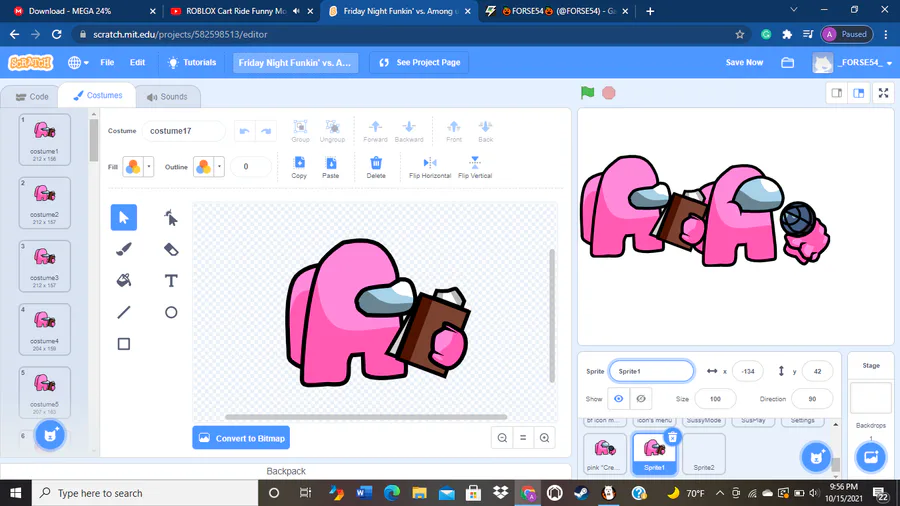Open the File menu
Screen dimensions: 900x506
point(107,63)
